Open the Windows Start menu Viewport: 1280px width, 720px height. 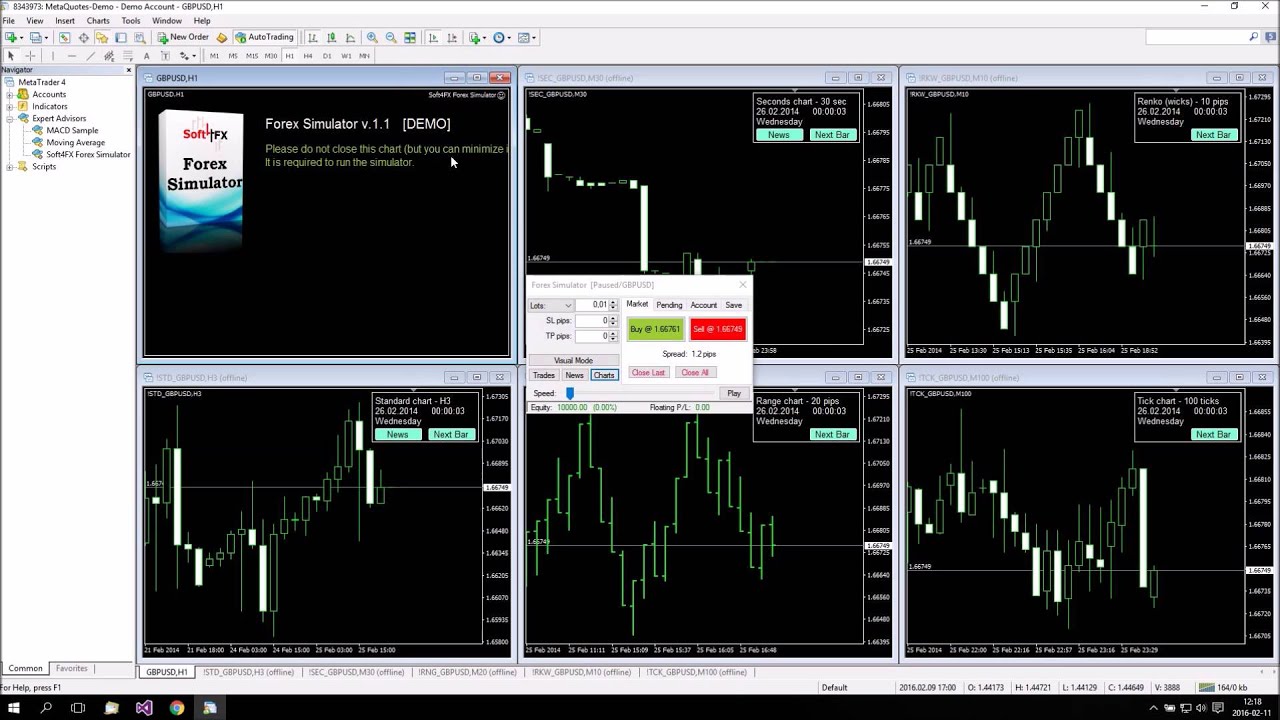coord(14,708)
